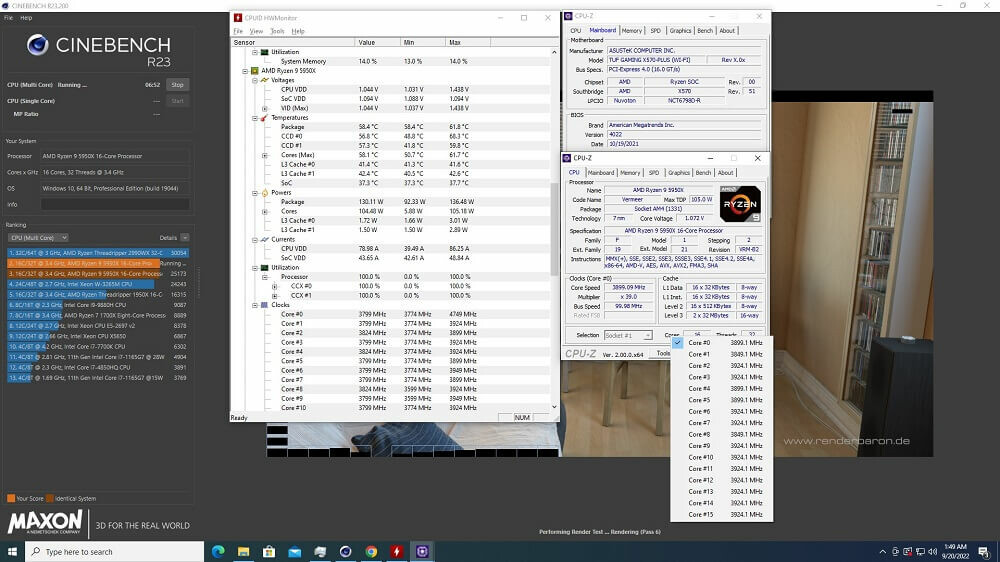Expand the Cores (Max) temperature row

[x=265, y=155]
